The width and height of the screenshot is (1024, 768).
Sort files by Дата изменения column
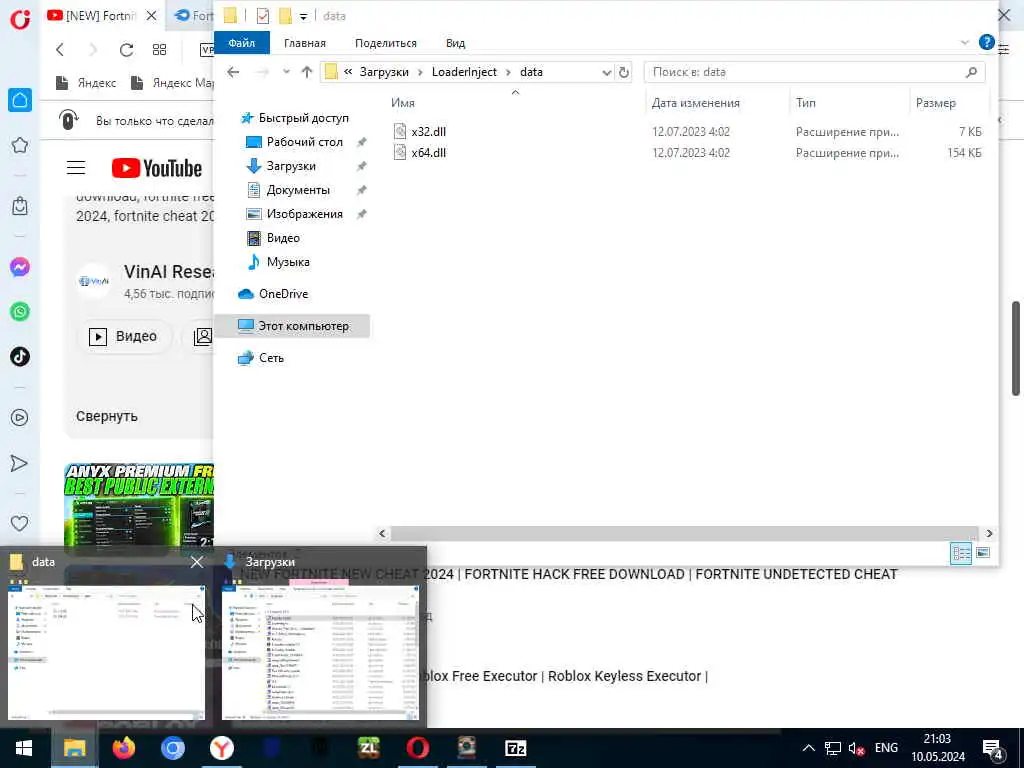point(696,103)
